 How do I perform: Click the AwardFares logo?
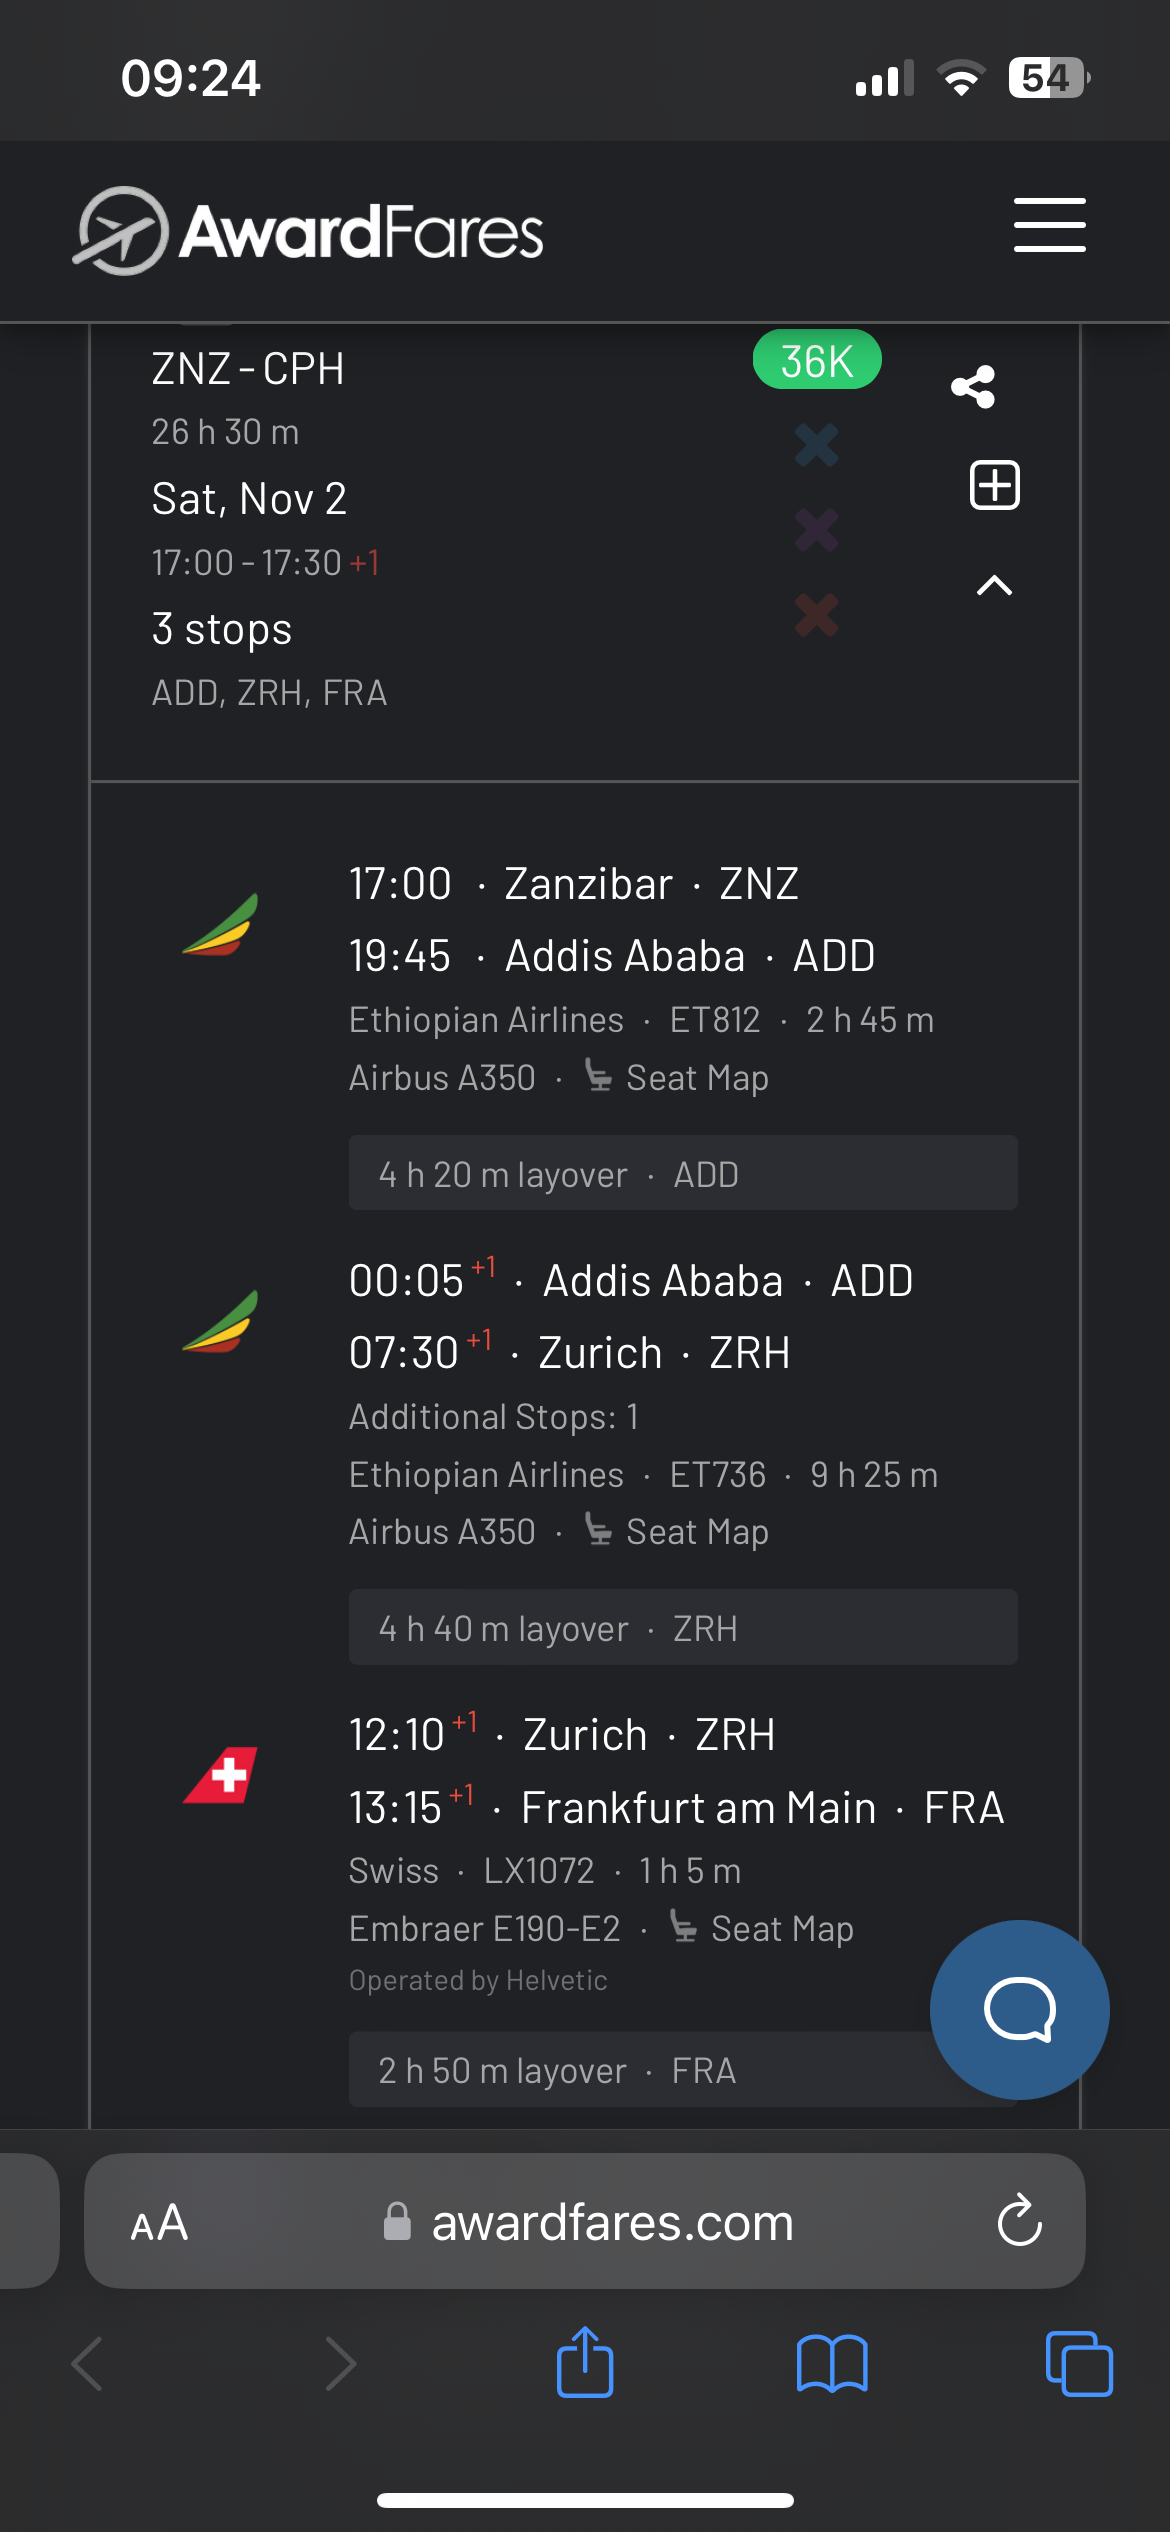pos(310,231)
